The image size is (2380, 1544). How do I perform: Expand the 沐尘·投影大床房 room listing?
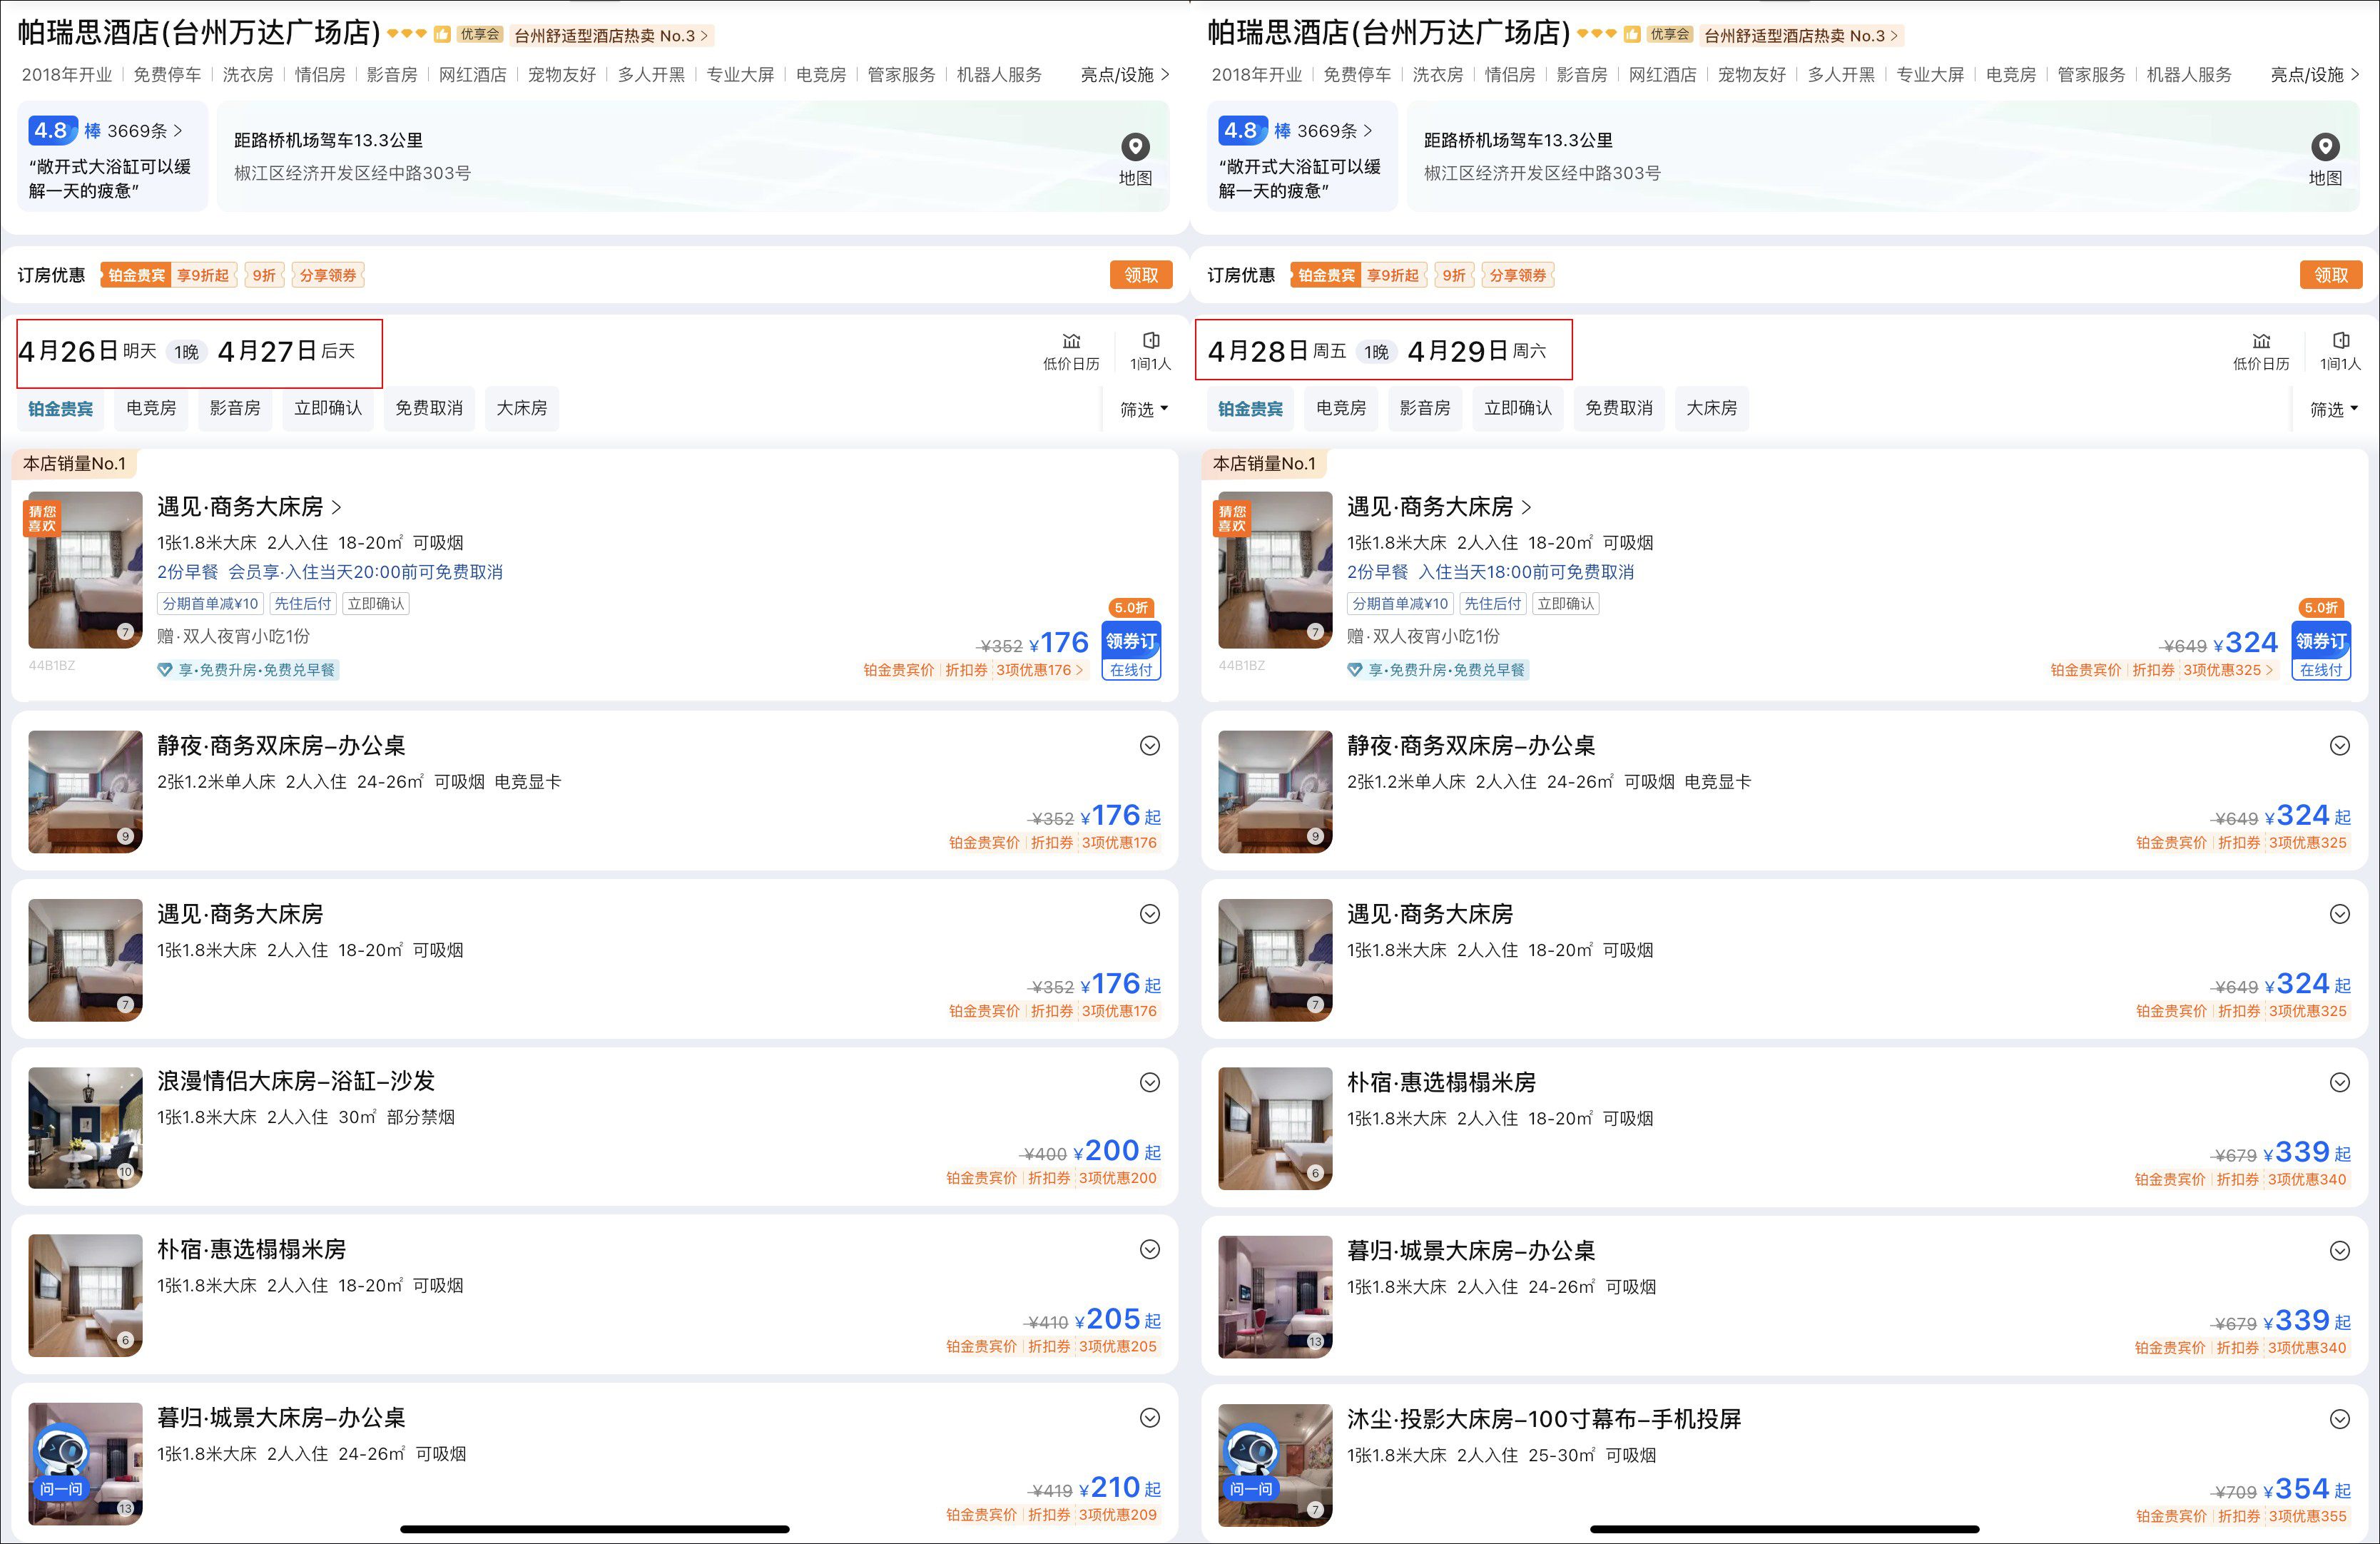tap(2340, 1419)
